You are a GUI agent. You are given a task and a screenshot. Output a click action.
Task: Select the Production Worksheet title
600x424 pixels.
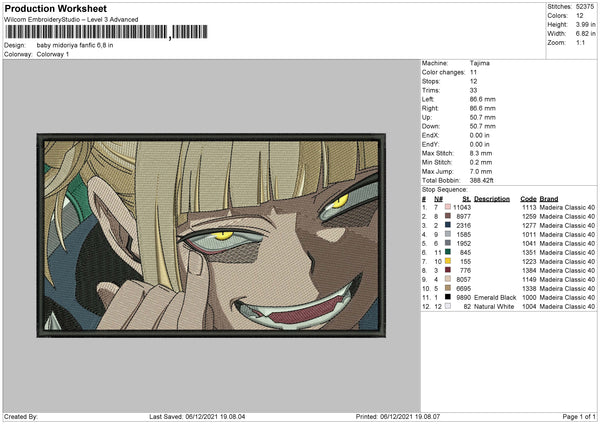point(55,8)
